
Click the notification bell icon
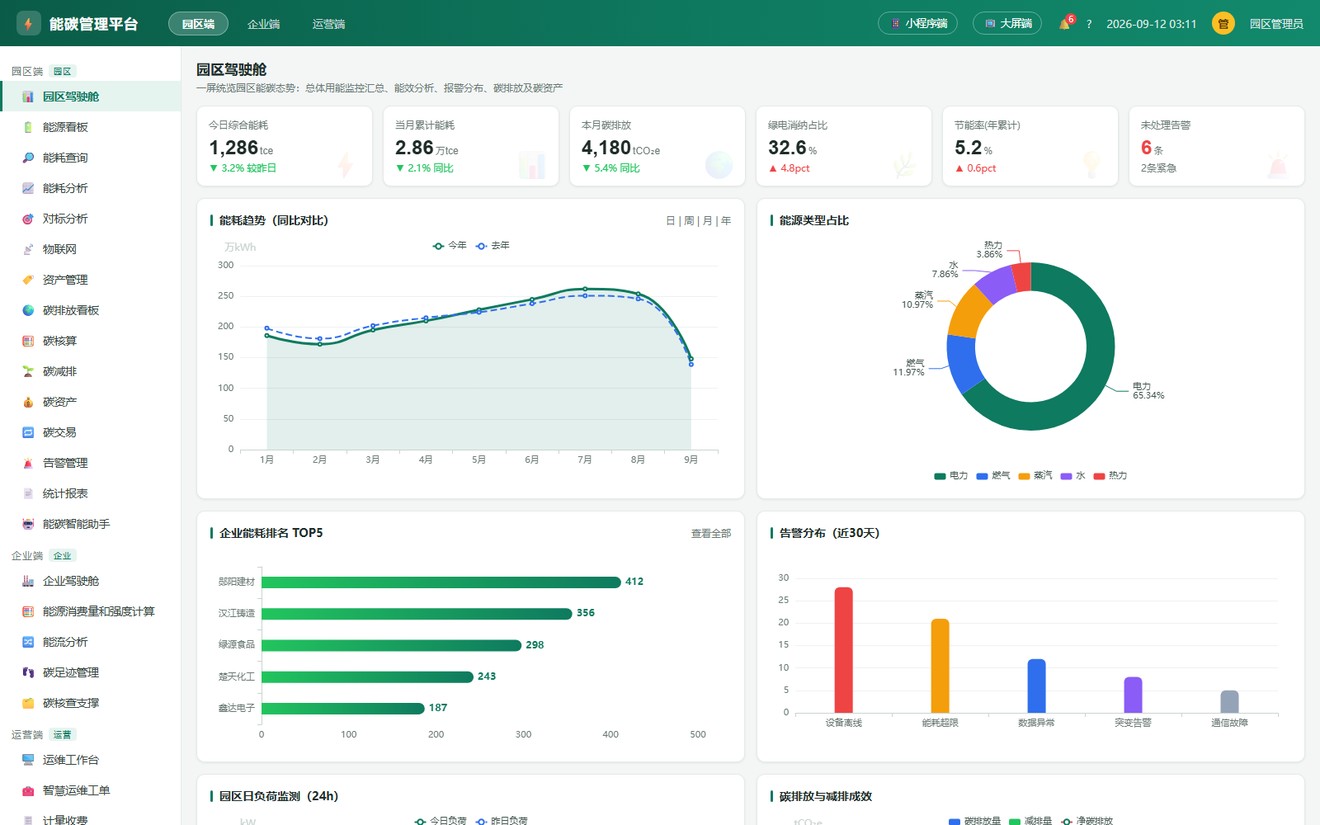point(1064,24)
